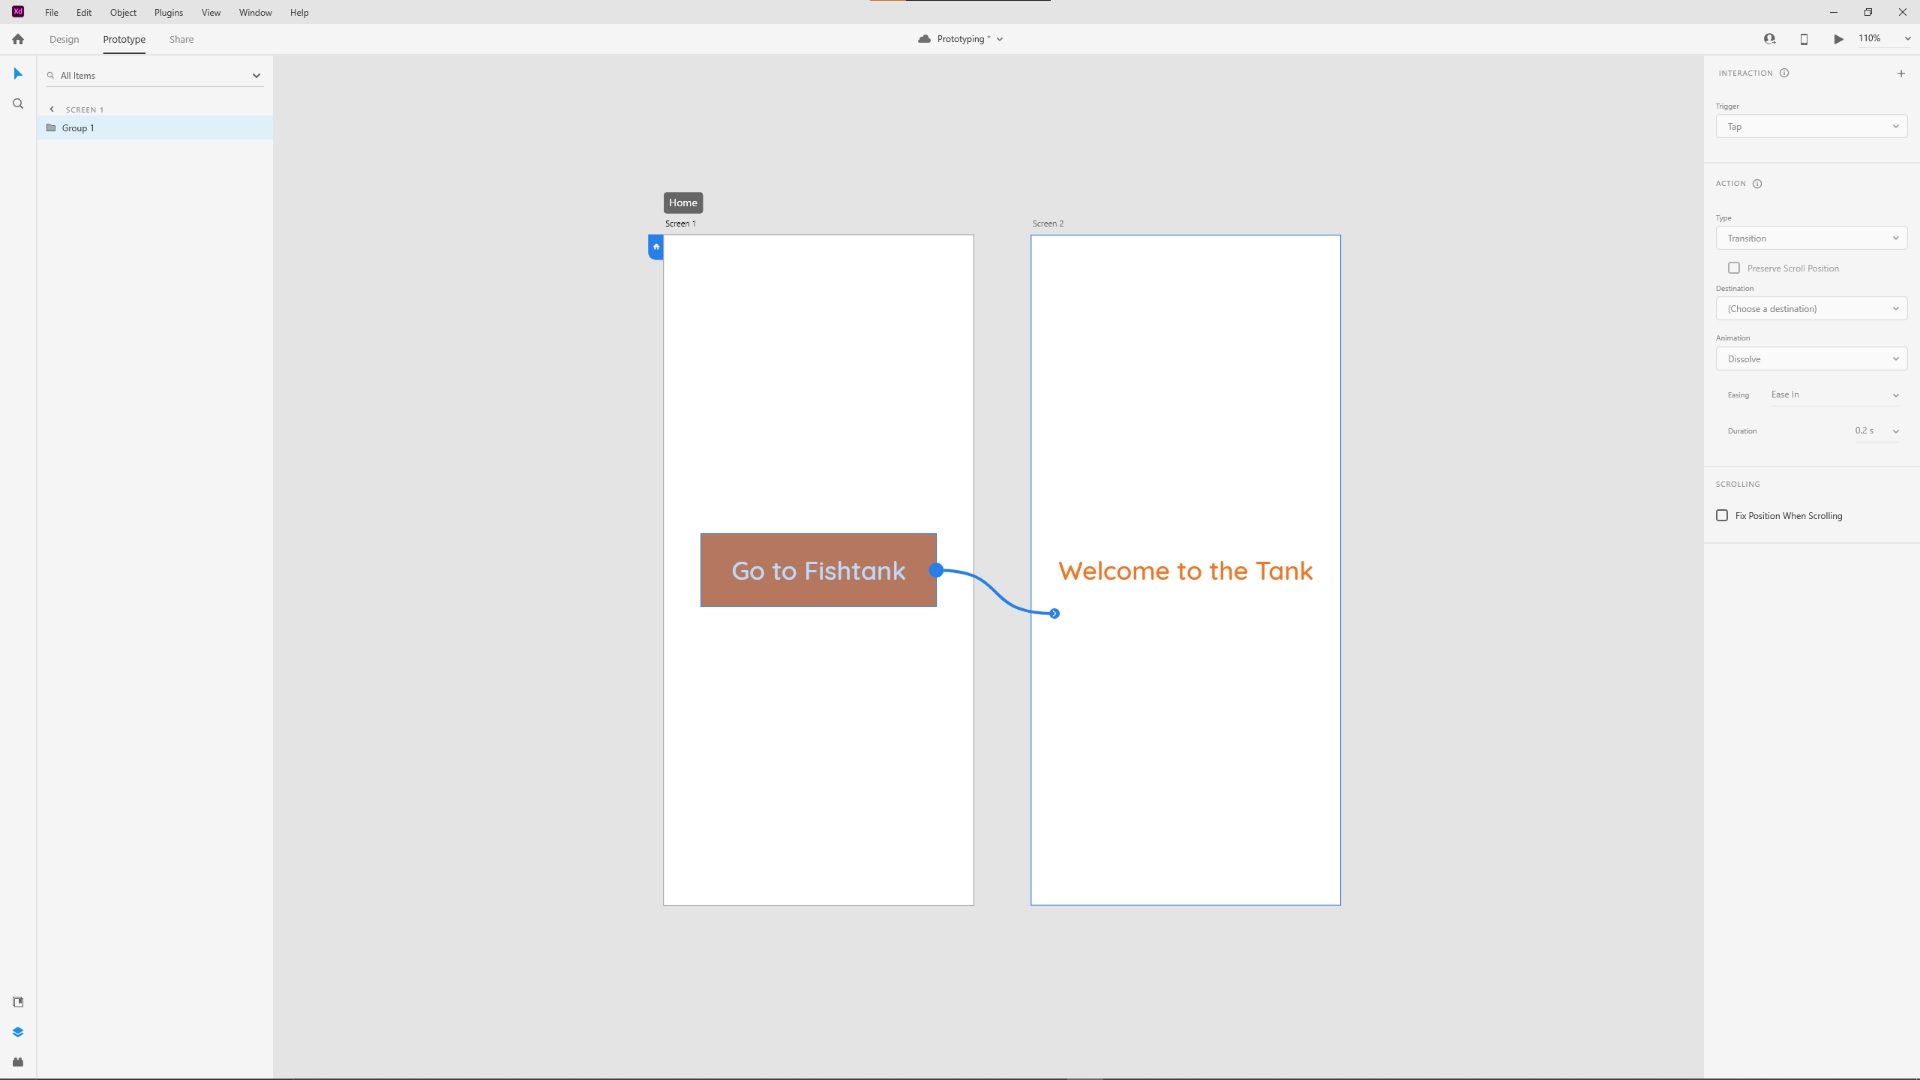Open the File menu
1920x1080 pixels.
(52, 13)
